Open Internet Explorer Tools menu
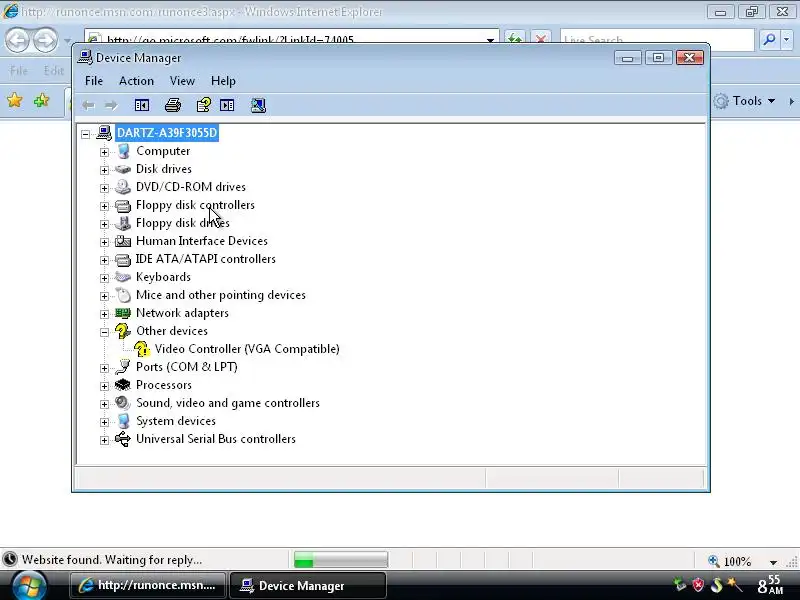This screenshot has width=800, height=600. (x=745, y=101)
